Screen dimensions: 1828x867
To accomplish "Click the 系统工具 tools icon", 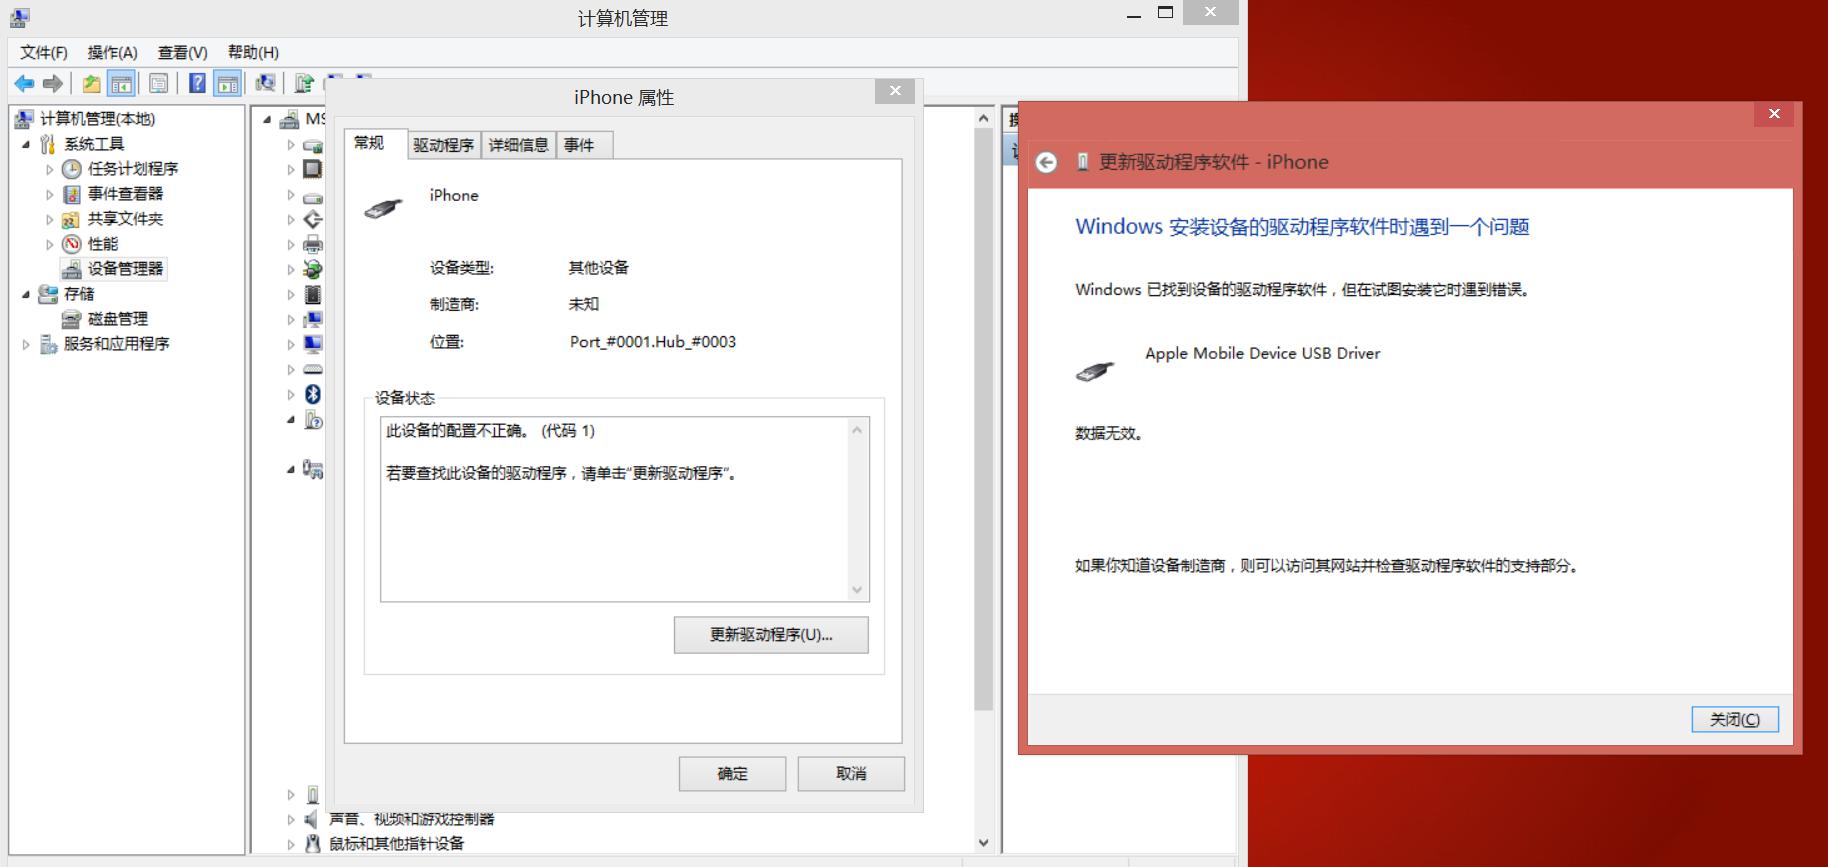I will point(48,144).
